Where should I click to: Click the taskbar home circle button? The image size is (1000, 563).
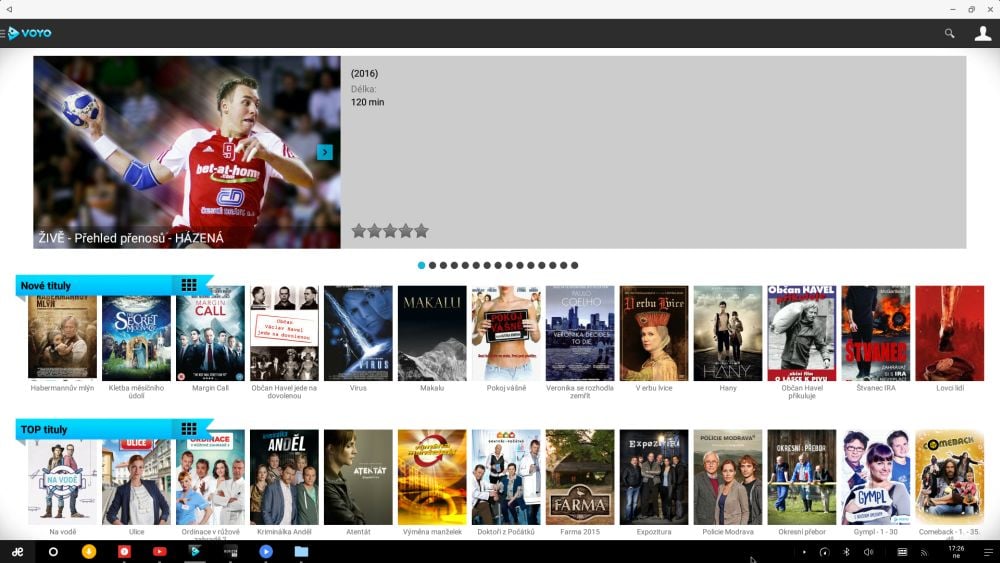coord(53,552)
